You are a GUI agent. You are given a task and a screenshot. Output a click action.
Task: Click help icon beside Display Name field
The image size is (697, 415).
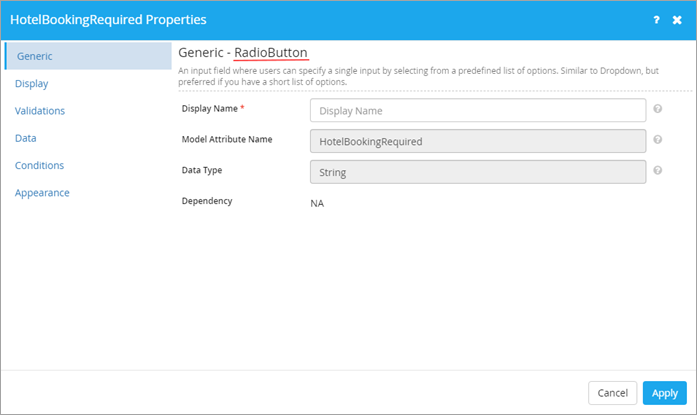click(657, 109)
